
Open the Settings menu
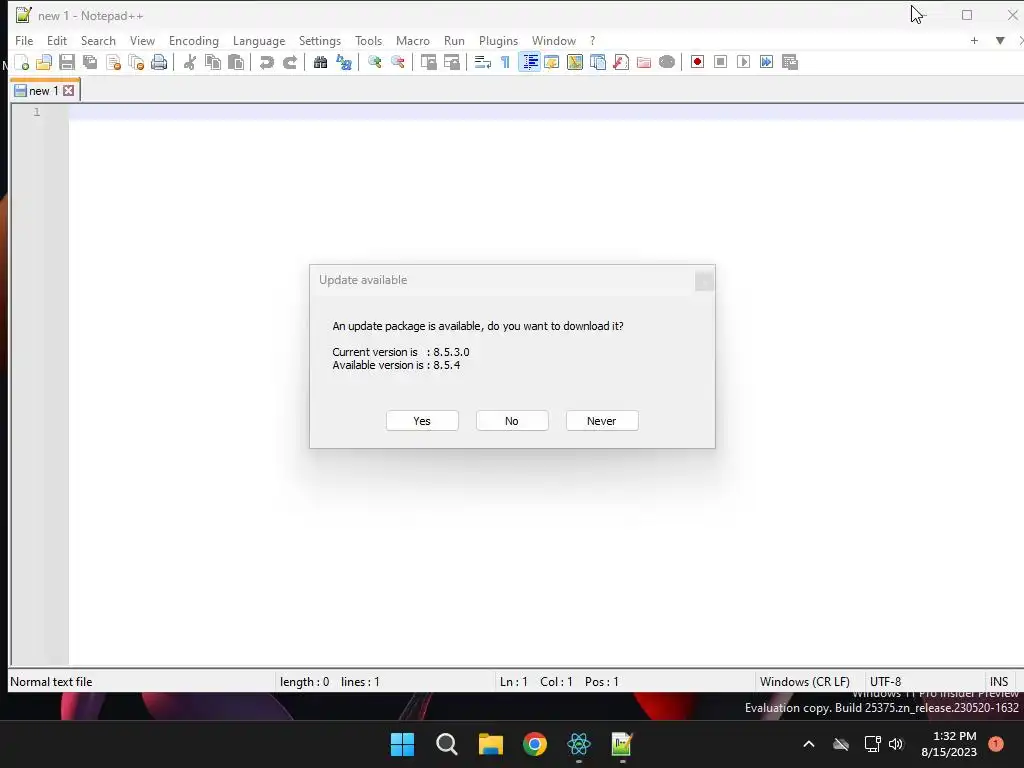coord(319,40)
